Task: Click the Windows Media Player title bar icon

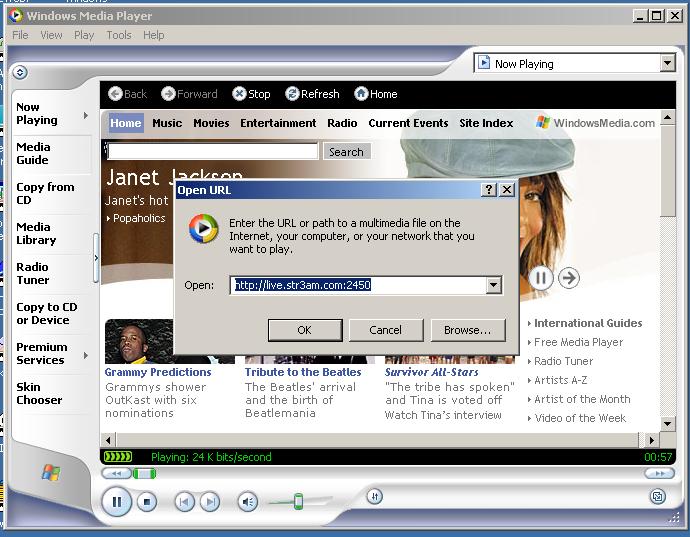Action: (x=16, y=16)
